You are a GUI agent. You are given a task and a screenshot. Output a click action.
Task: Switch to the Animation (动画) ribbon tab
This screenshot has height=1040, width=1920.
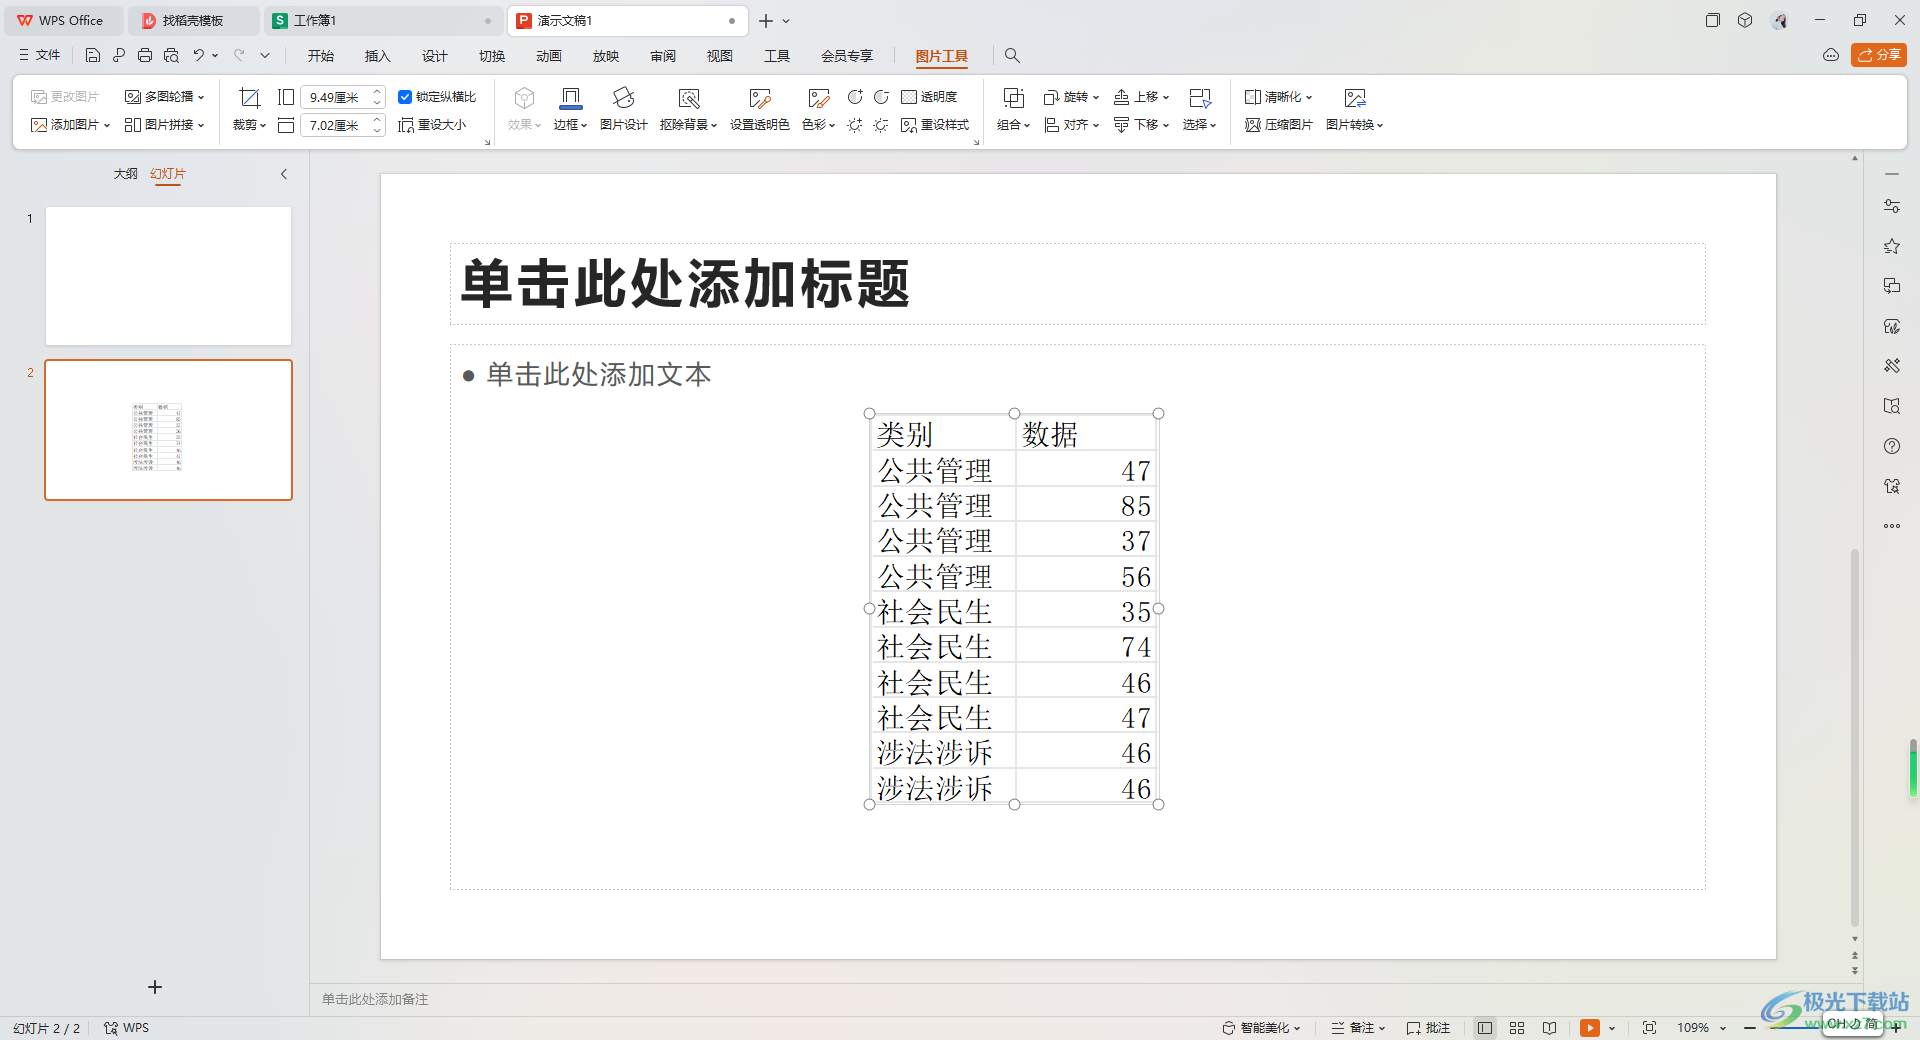click(548, 56)
